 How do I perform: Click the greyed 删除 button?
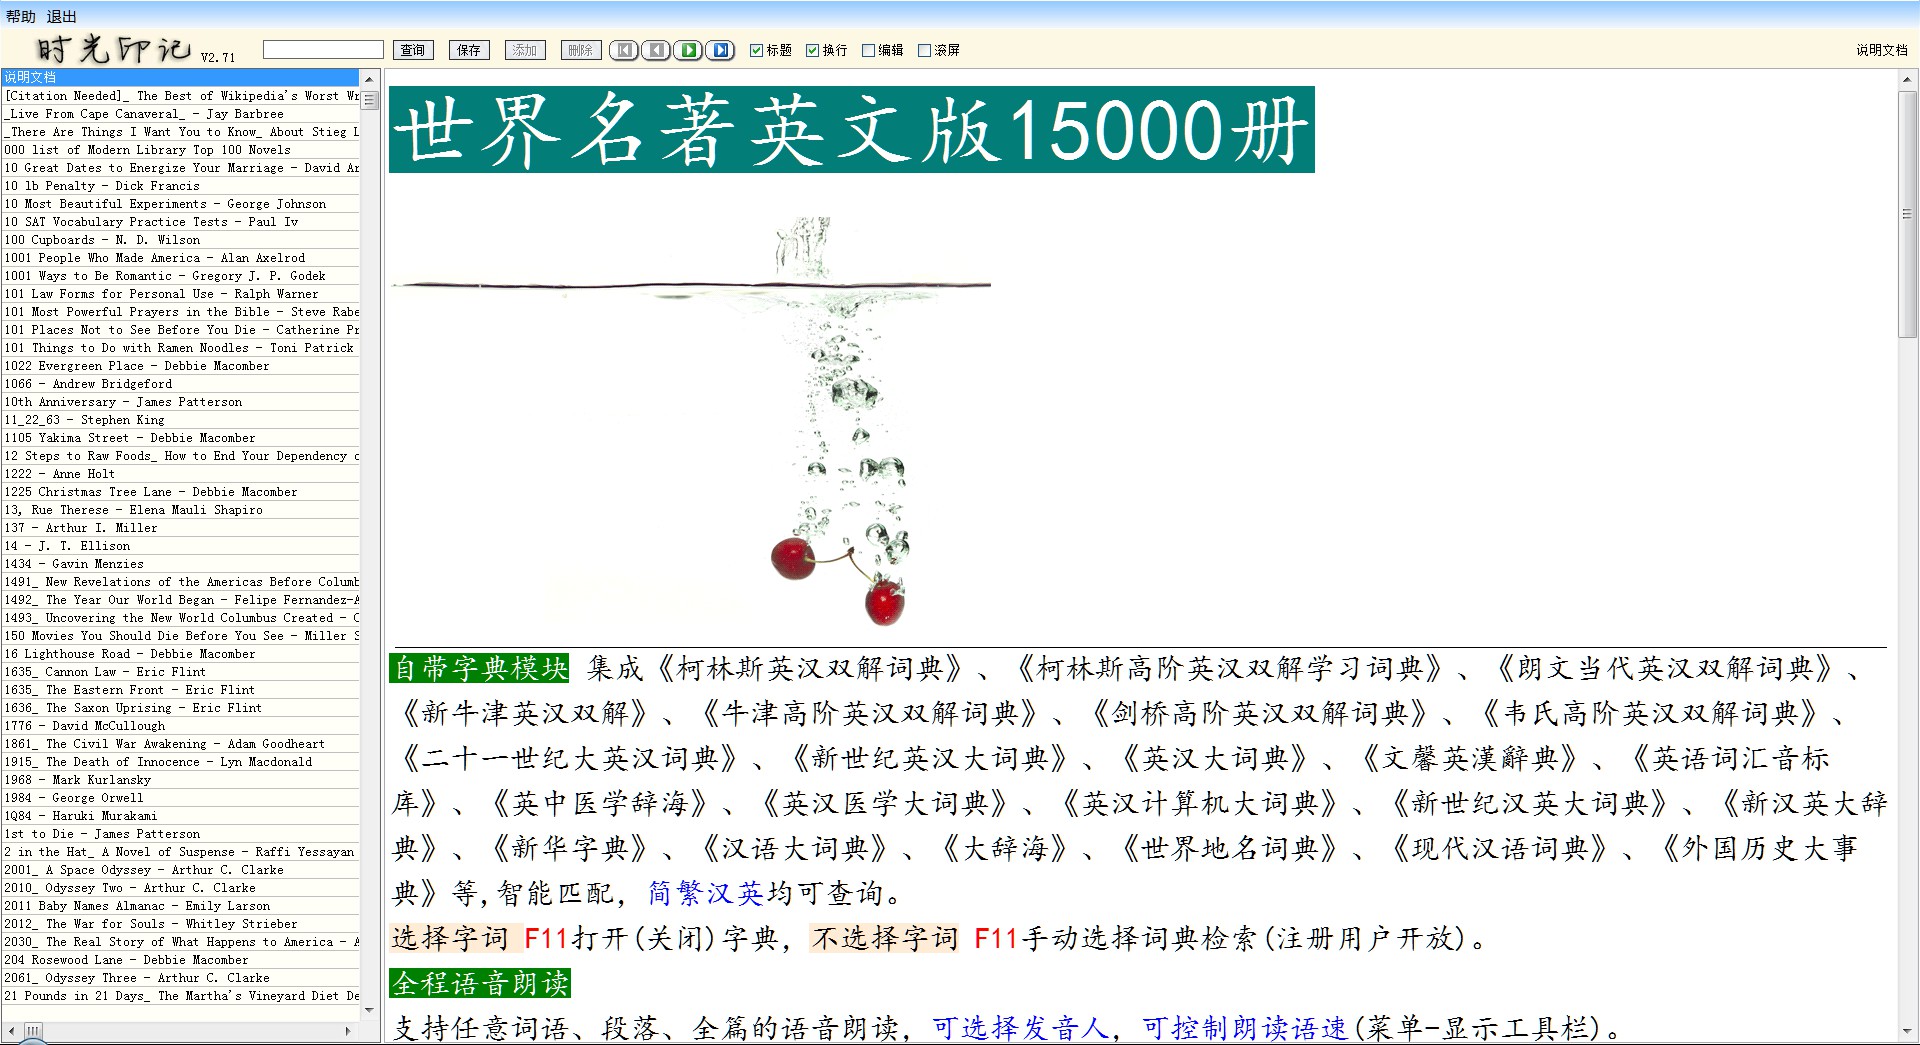[x=581, y=50]
